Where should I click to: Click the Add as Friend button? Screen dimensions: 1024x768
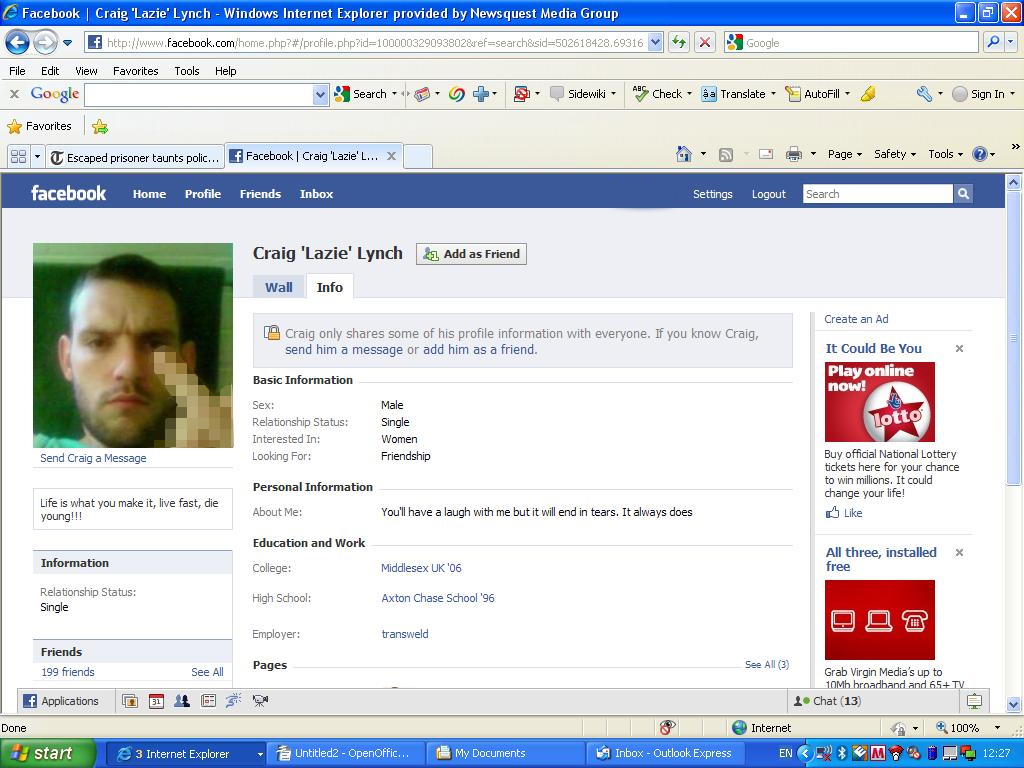[x=472, y=254]
